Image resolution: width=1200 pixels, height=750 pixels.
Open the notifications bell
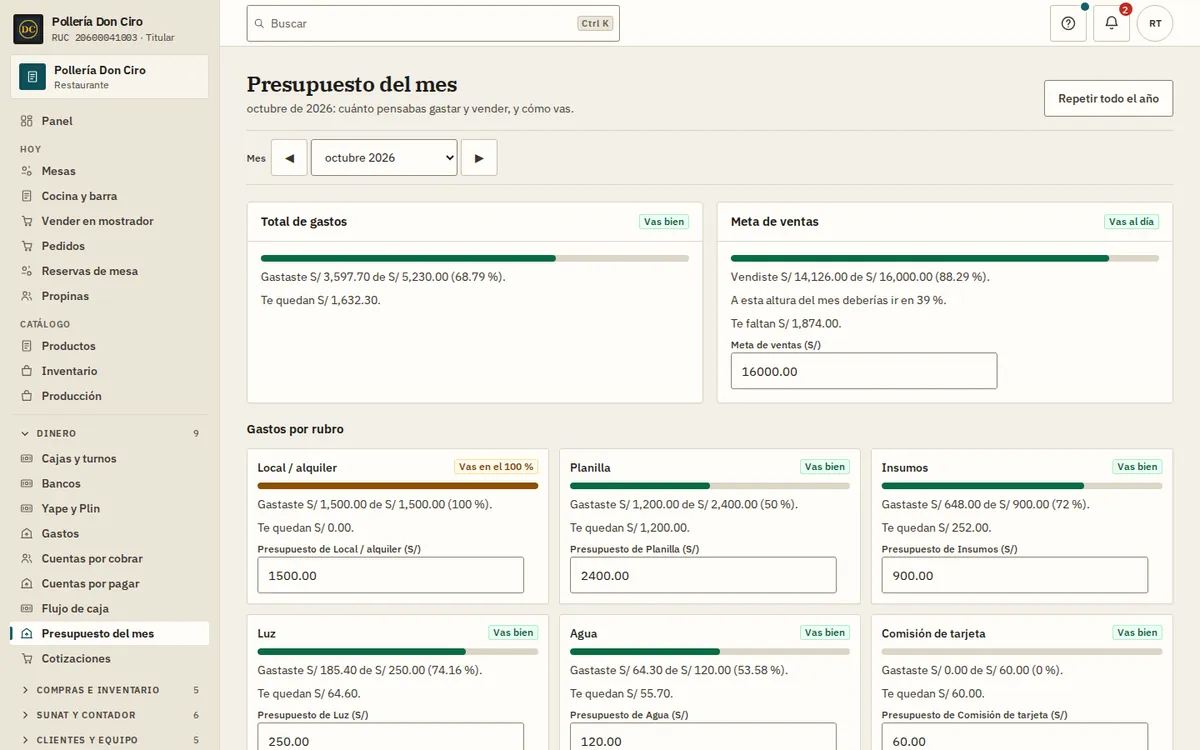[1111, 23]
